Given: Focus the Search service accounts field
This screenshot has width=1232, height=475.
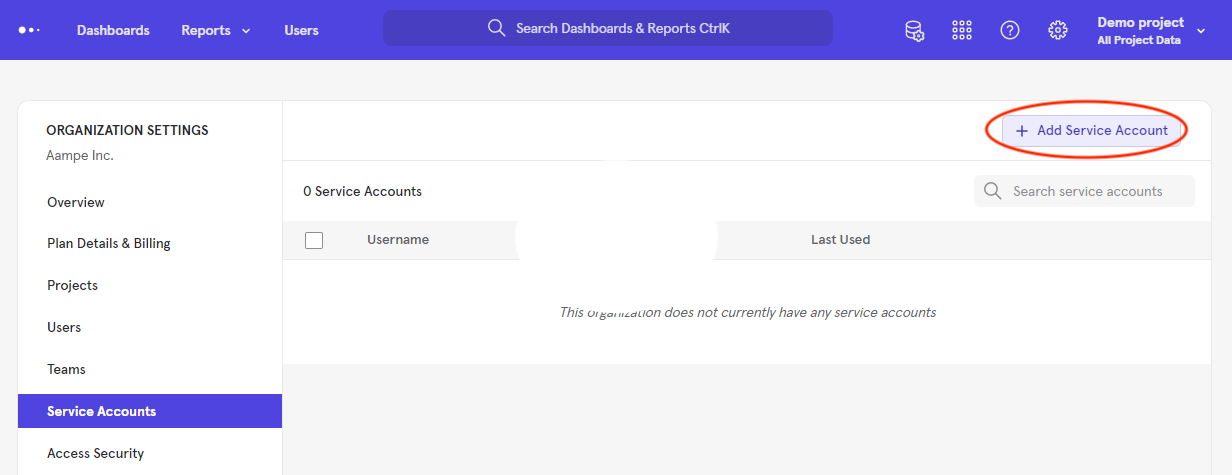Looking at the screenshot, I should pos(1084,191).
